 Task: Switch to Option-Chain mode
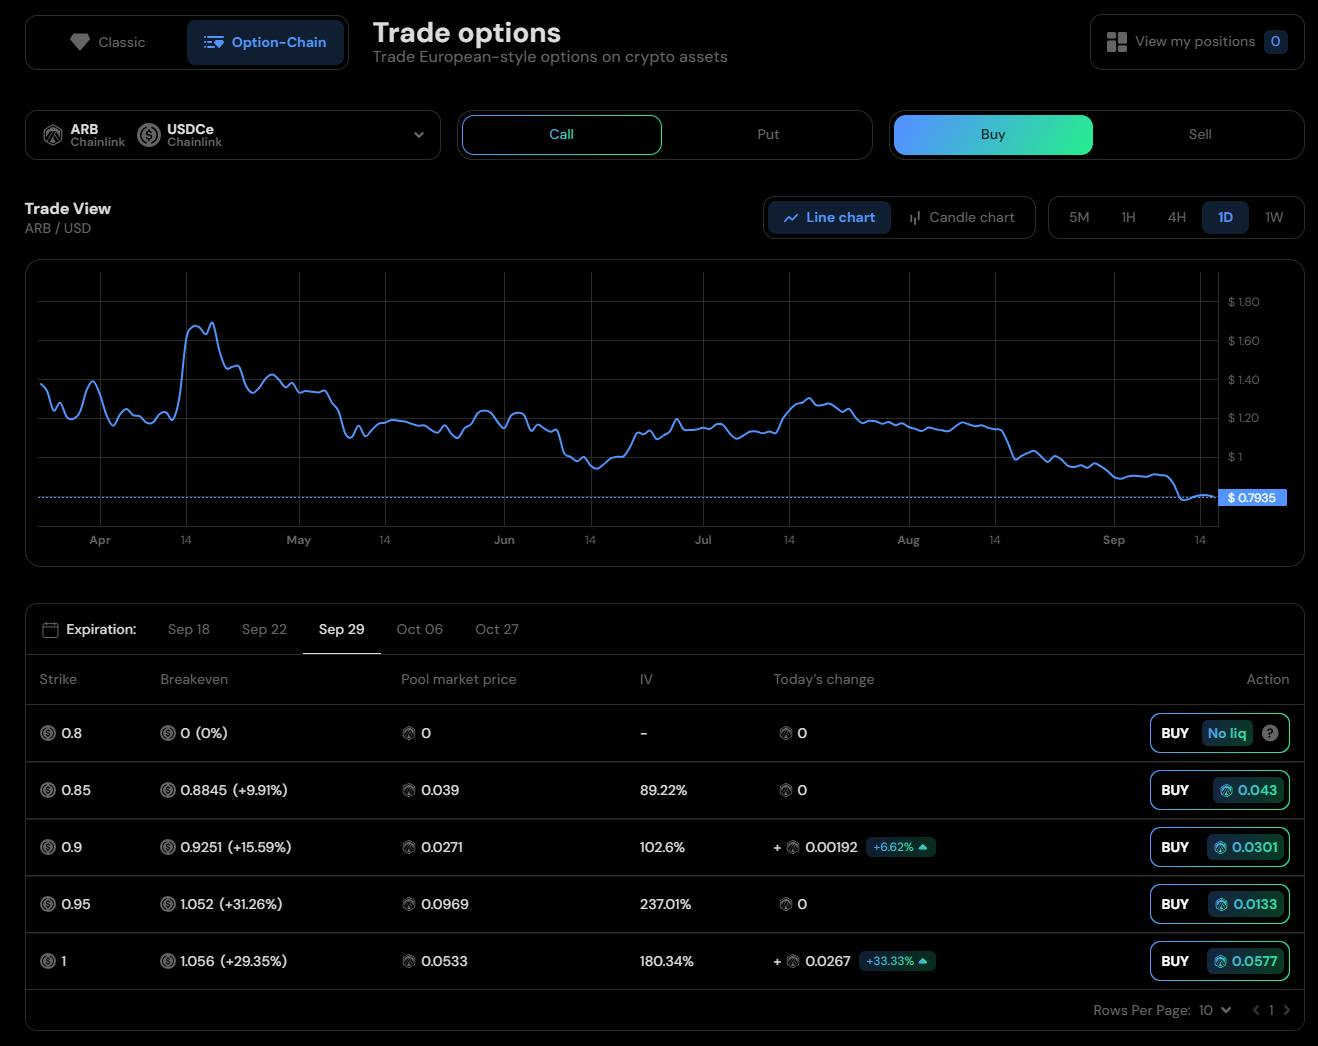[265, 42]
